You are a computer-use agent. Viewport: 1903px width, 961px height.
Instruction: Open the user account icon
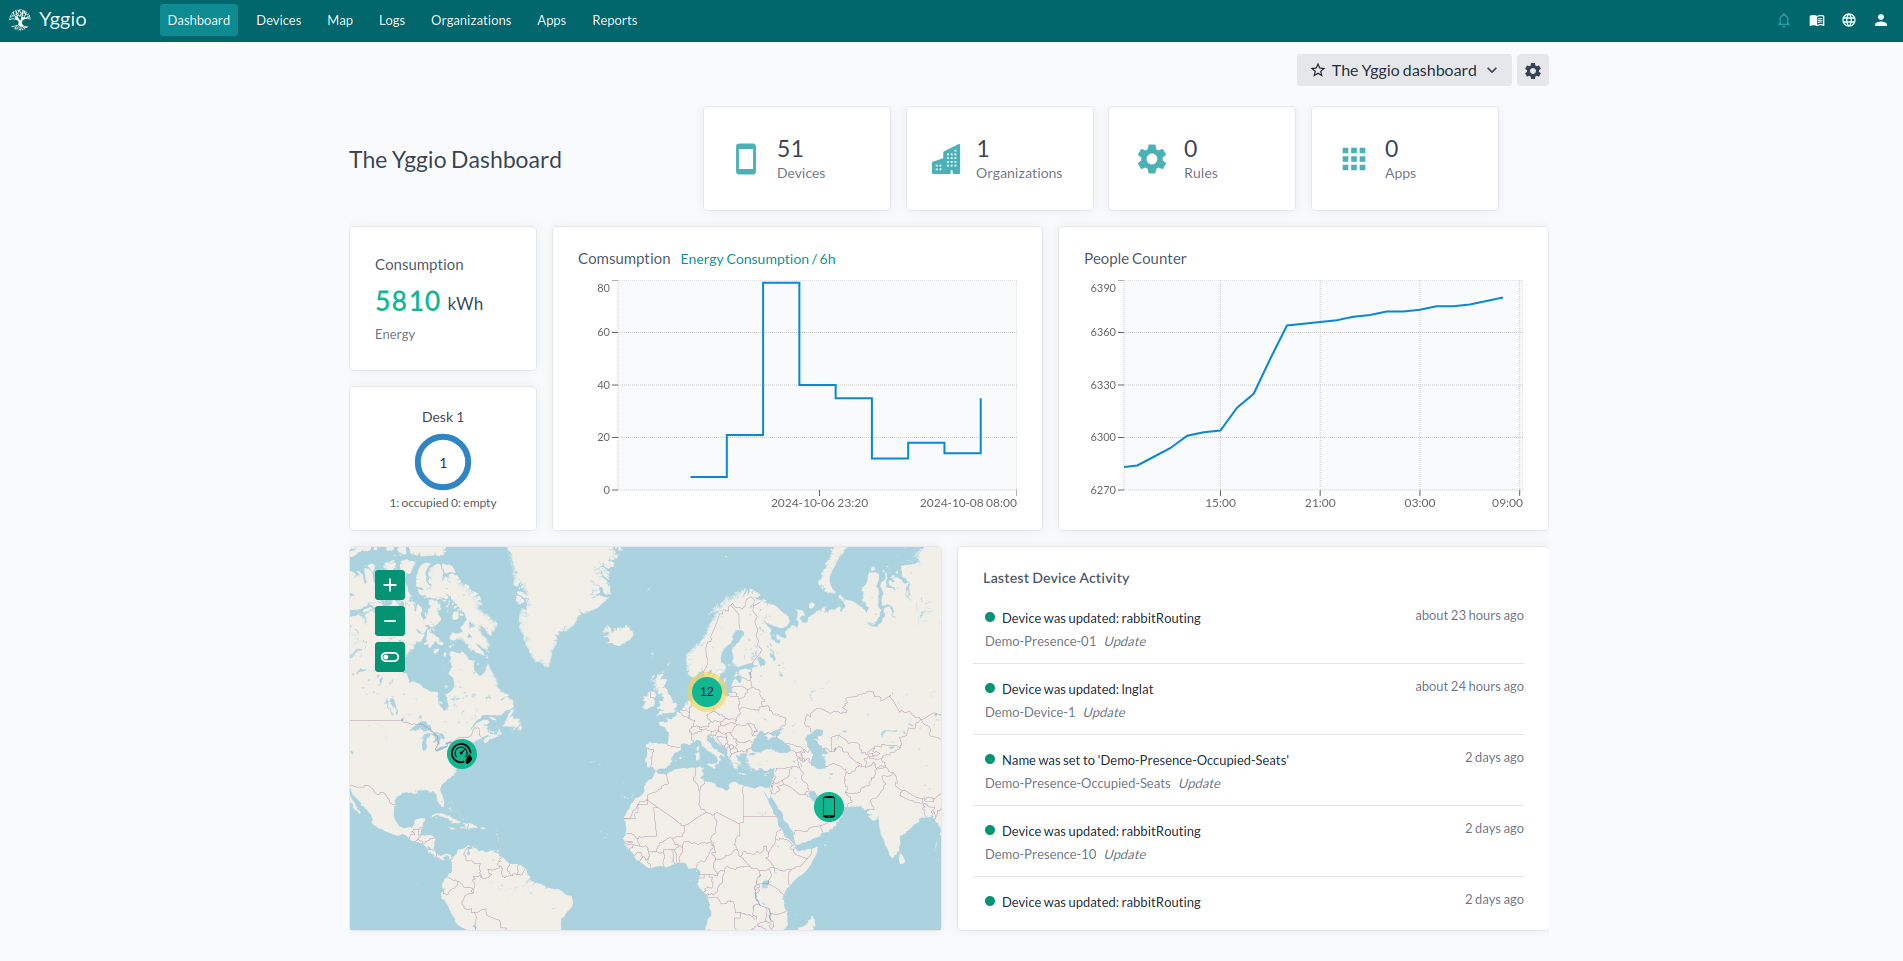(1881, 20)
